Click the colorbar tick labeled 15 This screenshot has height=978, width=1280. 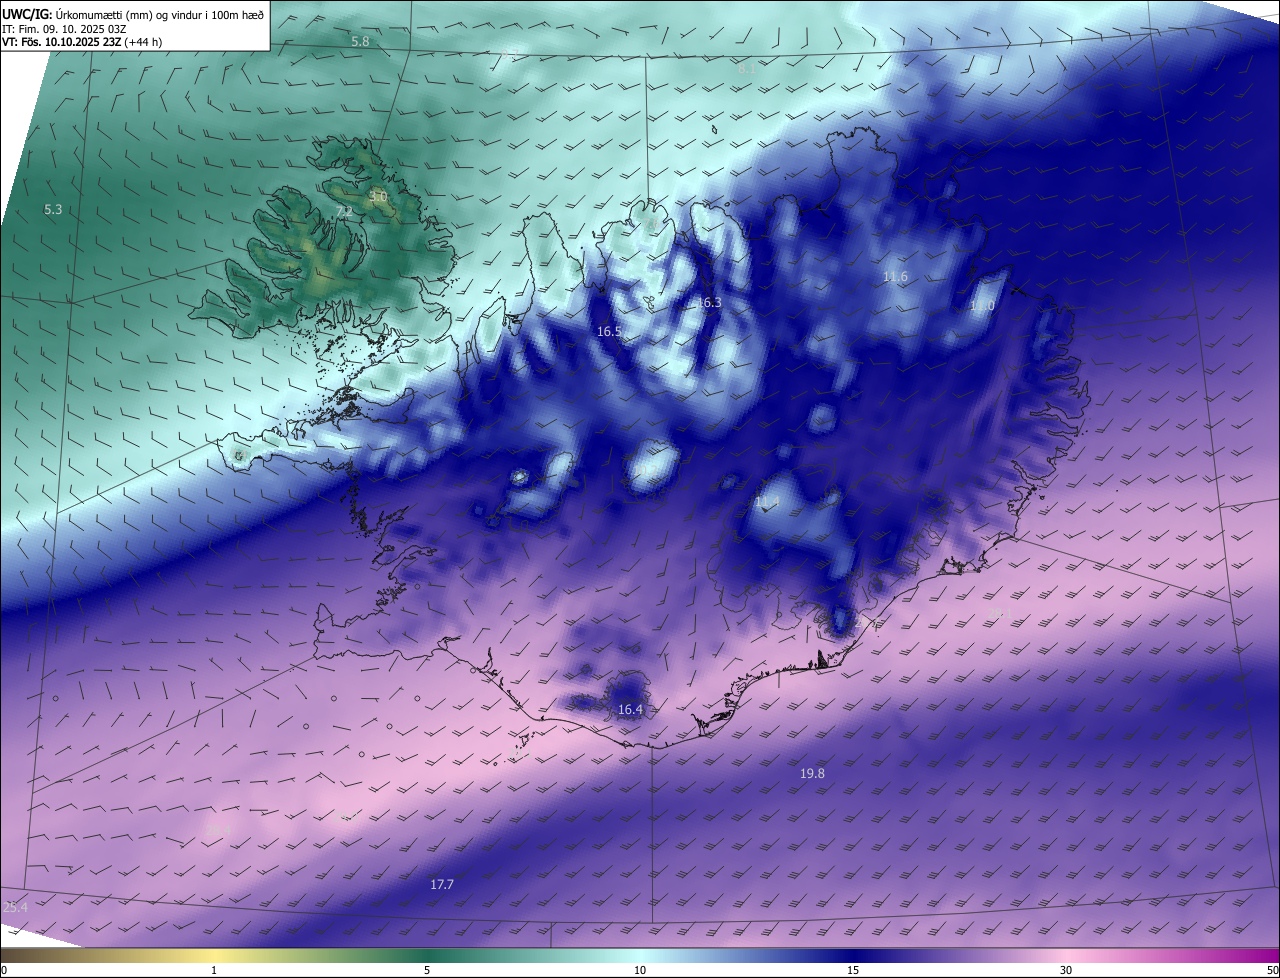click(x=853, y=970)
